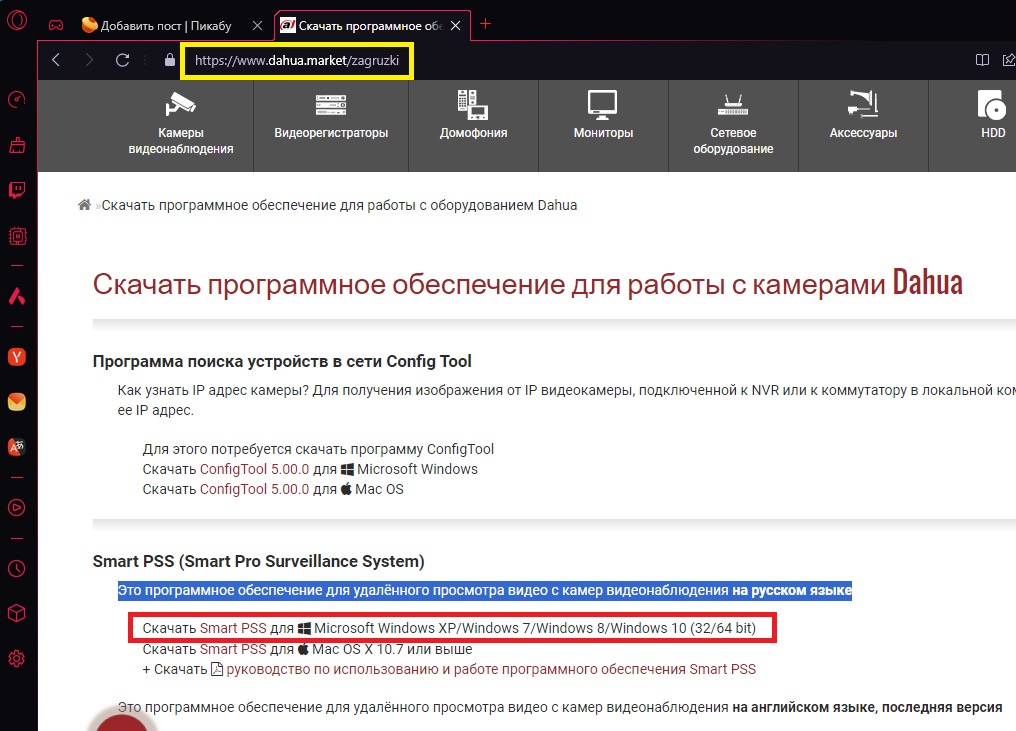Open a new tab with plus button
Viewport: 1016px width, 731px height.
click(x=485, y=25)
